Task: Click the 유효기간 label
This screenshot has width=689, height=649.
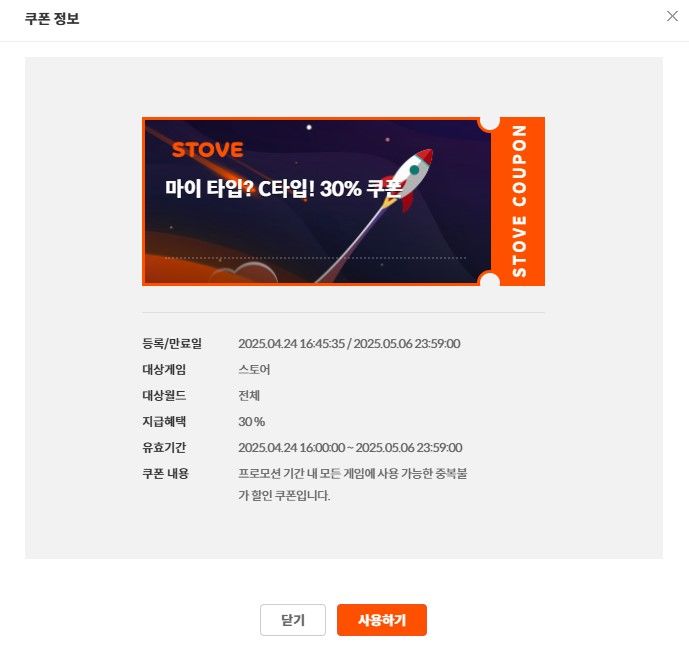Action: 164,447
